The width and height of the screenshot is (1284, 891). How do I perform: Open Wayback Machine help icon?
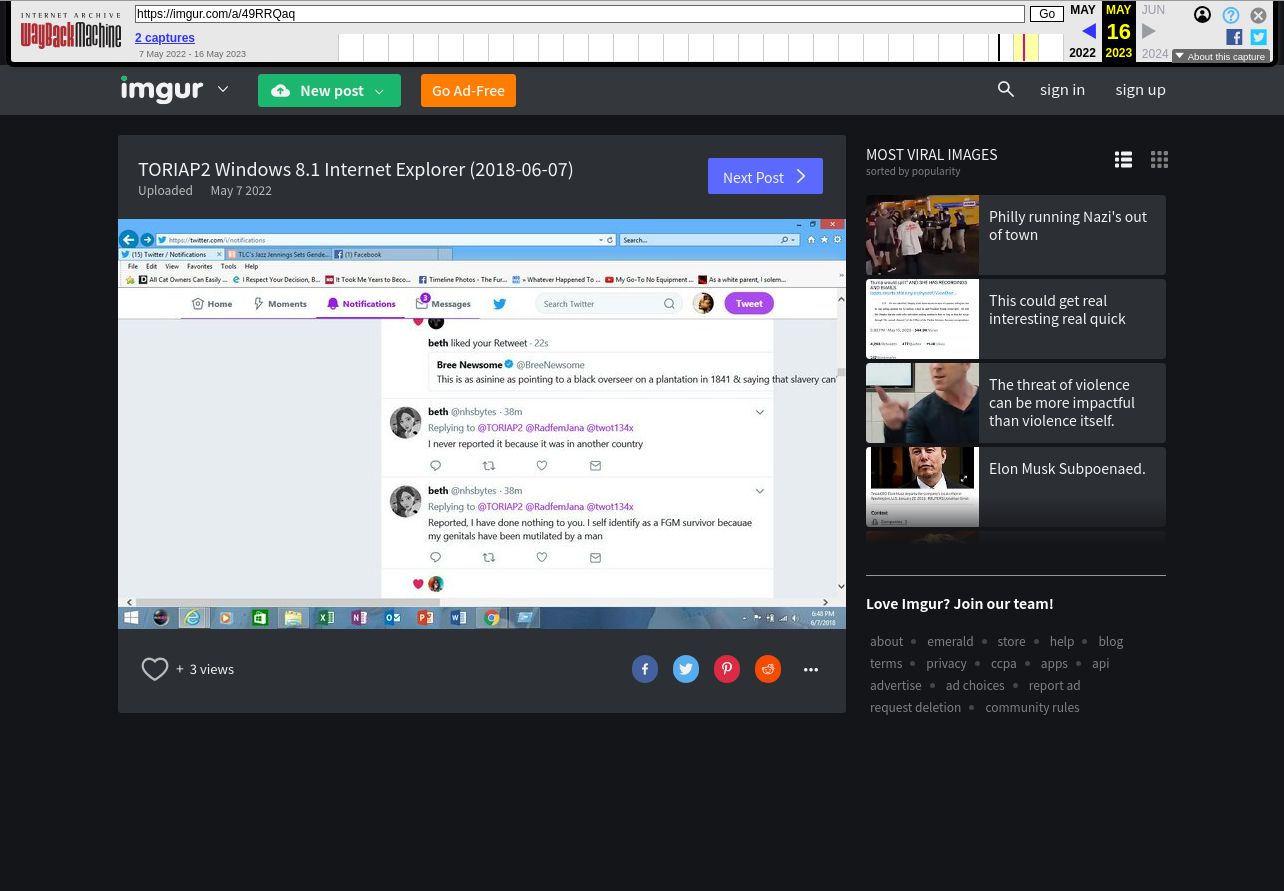(x=1231, y=15)
